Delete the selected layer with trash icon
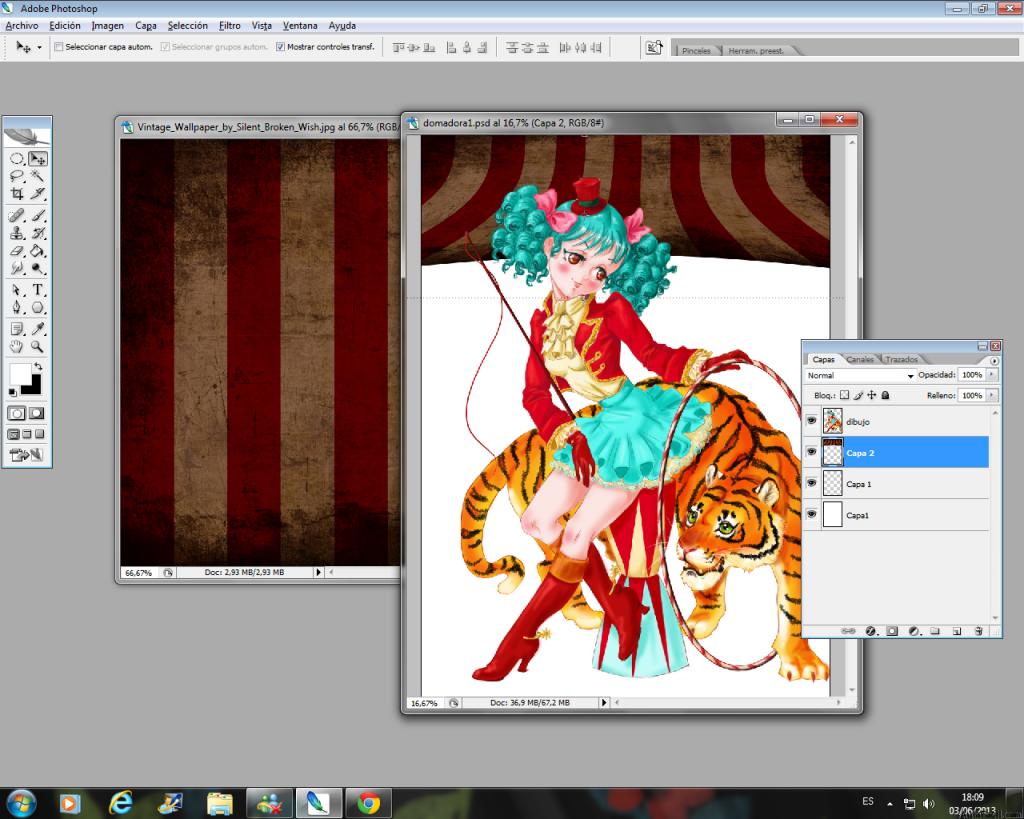Image resolution: width=1024 pixels, height=819 pixels. 978,631
